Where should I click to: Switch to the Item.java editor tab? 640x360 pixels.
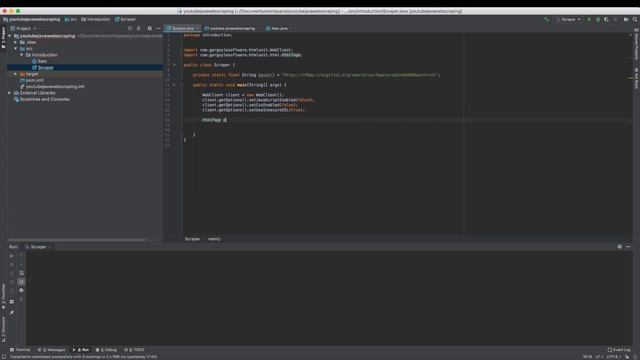(x=277, y=29)
